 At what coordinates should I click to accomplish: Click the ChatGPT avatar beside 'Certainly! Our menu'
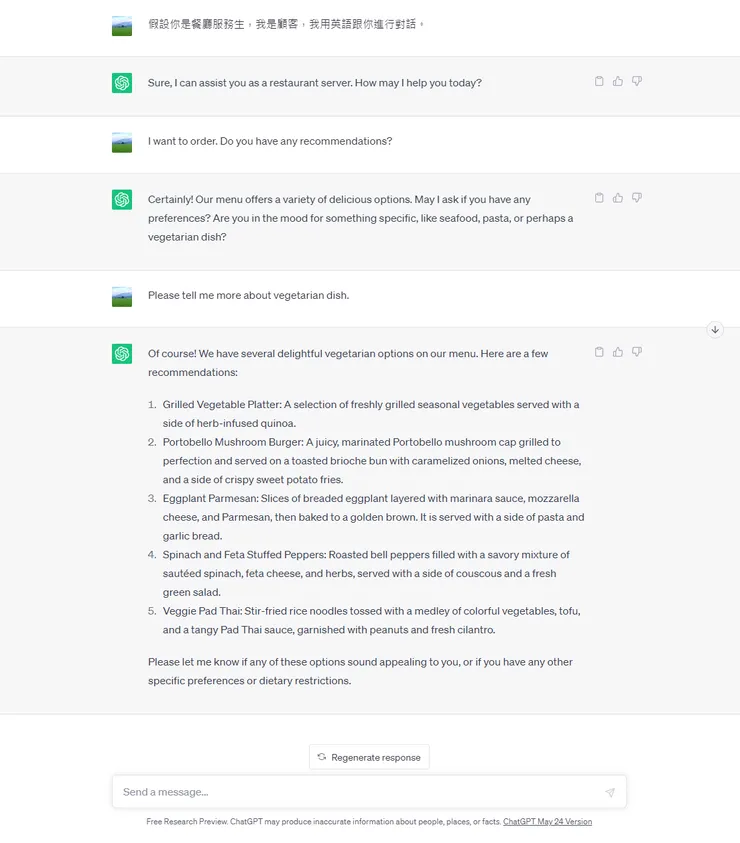pyautogui.click(x=122, y=200)
